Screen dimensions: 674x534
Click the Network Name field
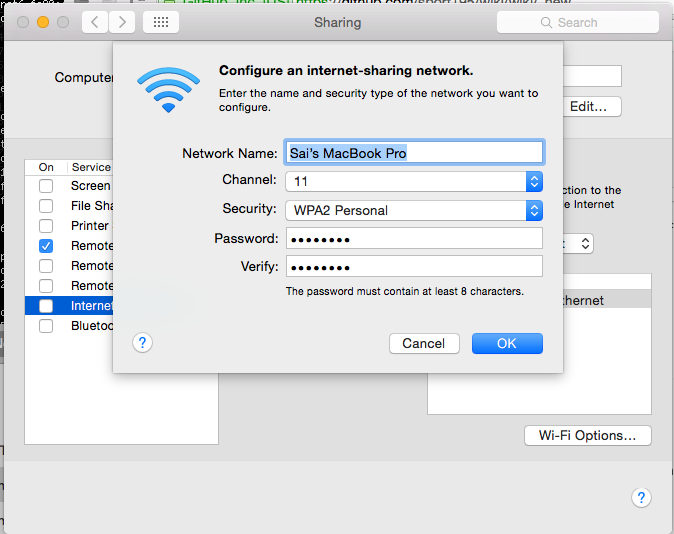coord(414,153)
